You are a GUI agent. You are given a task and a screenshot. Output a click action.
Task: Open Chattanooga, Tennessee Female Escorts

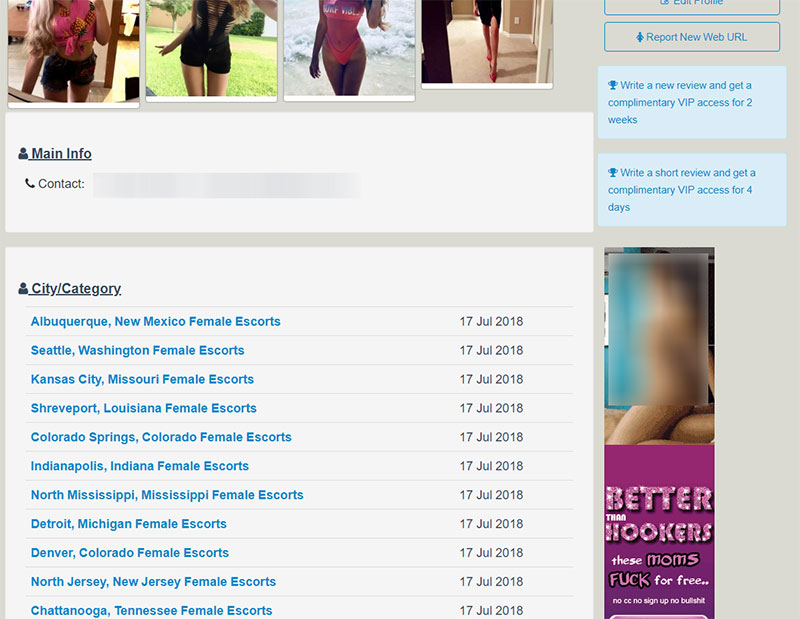coord(151,610)
